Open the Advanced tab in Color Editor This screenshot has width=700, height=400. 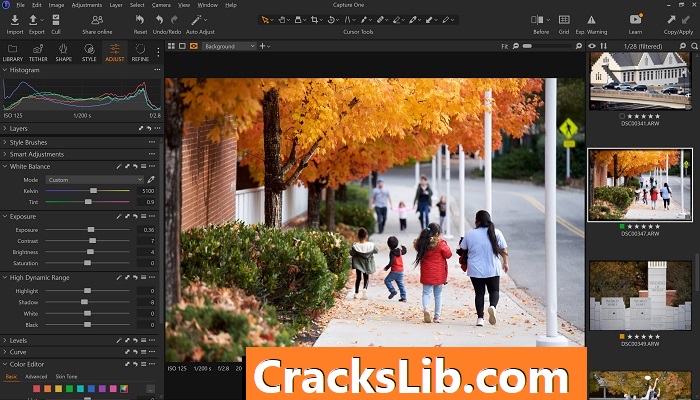tap(36, 377)
